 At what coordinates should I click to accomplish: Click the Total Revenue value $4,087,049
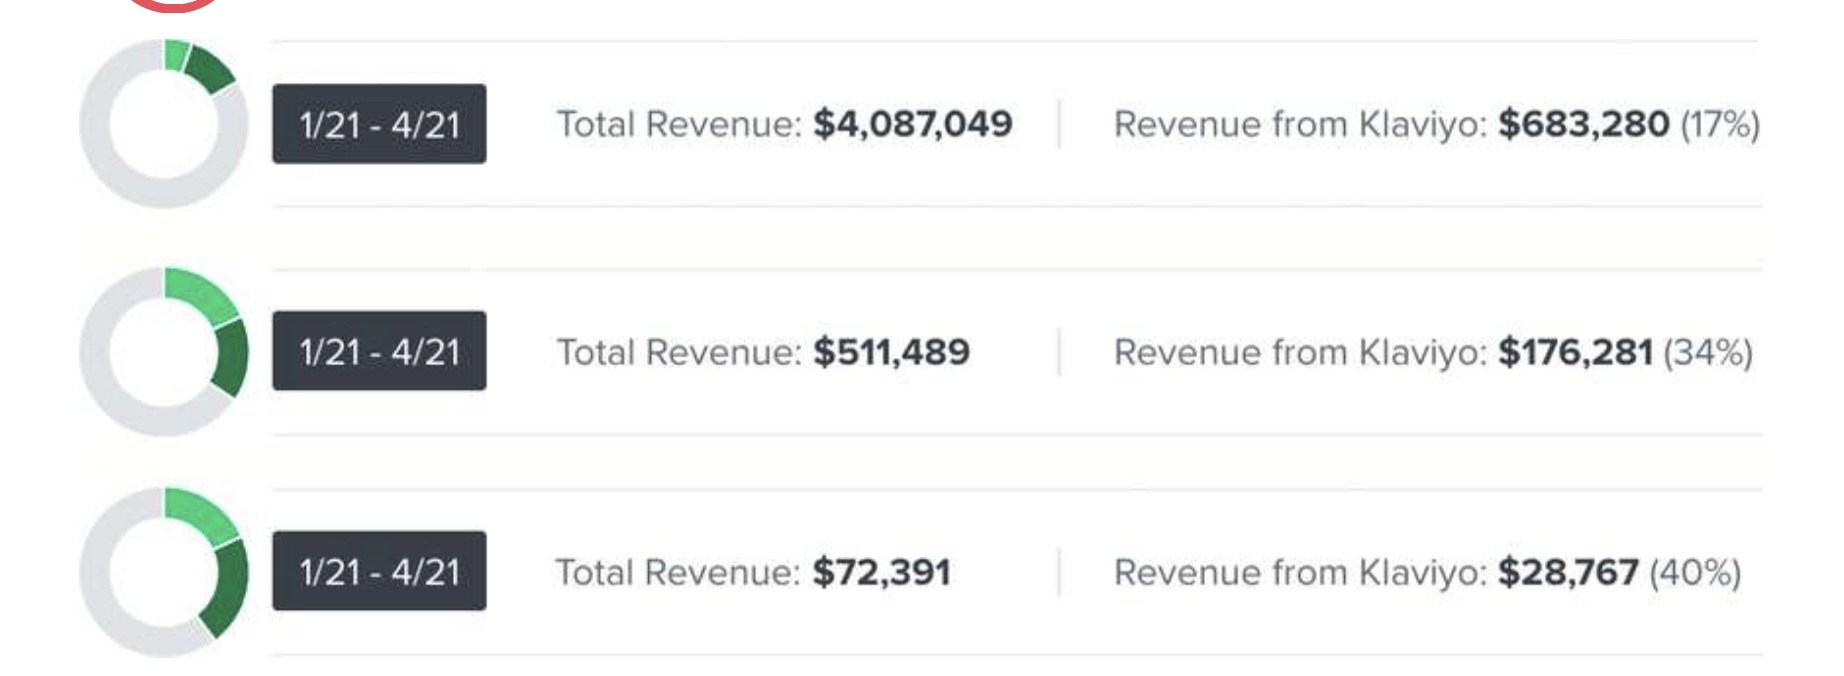pos(912,124)
